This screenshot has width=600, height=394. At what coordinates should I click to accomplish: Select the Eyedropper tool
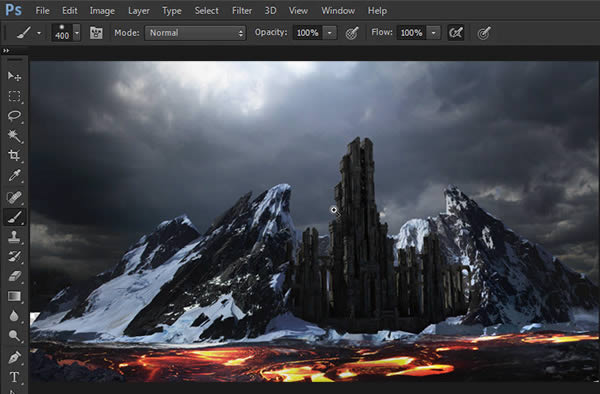click(x=15, y=176)
